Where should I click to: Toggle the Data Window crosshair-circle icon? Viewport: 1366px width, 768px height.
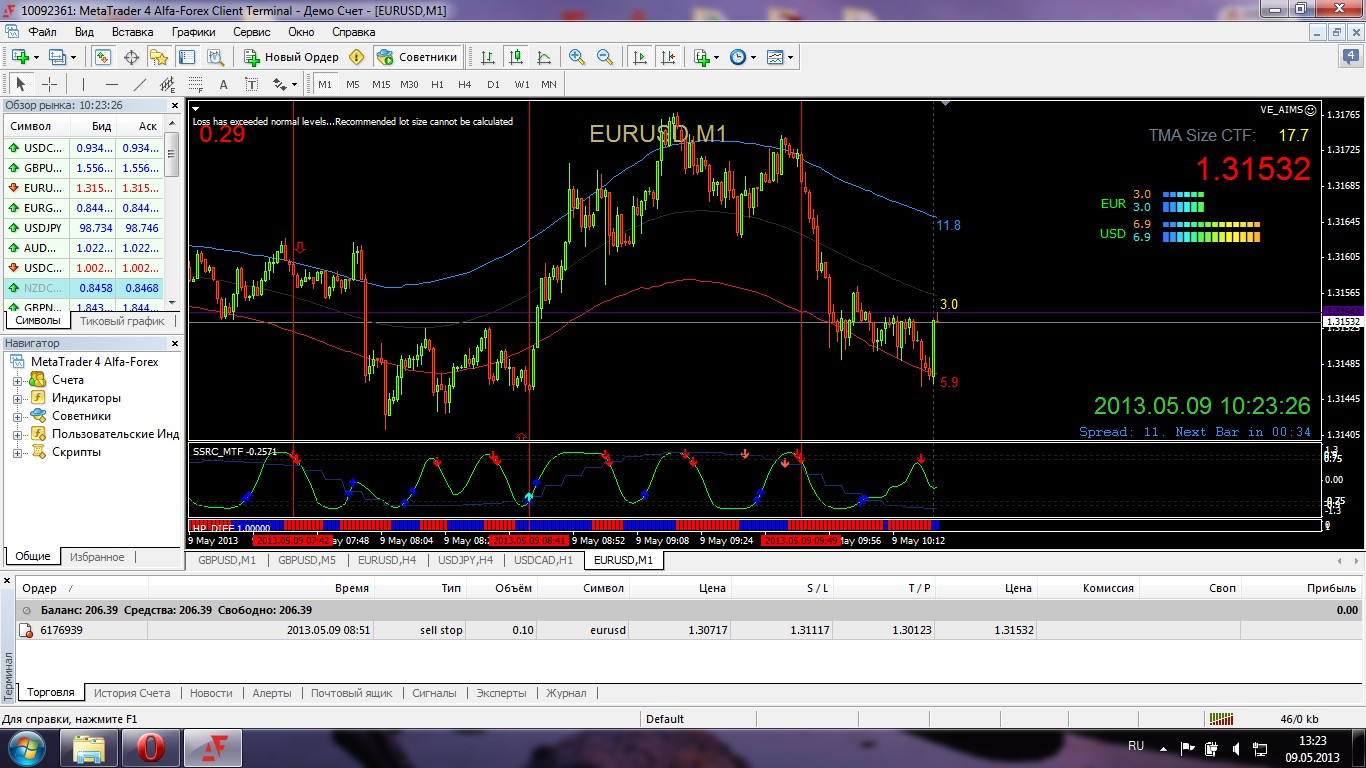pyautogui.click(x=131, y=57)
